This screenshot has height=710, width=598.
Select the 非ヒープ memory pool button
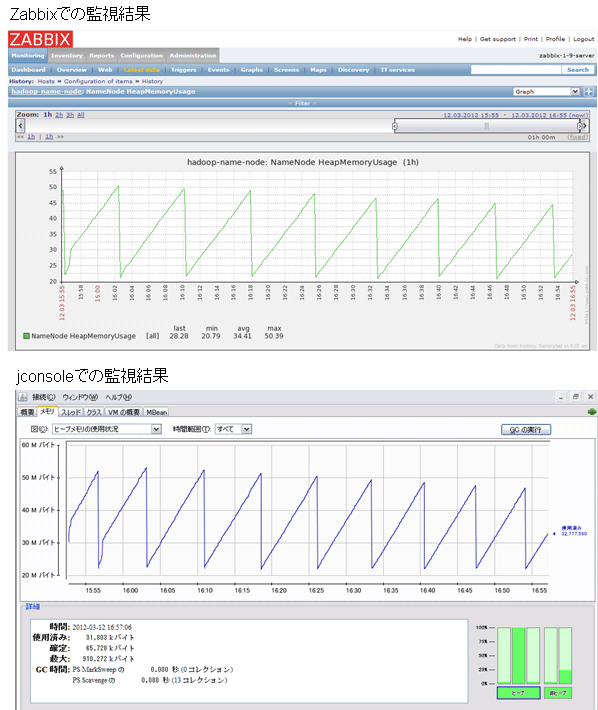pos(558,693)
